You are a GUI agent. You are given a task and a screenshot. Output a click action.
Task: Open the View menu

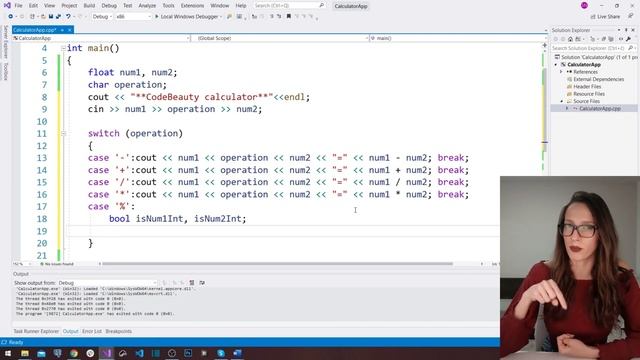(49, 6)
